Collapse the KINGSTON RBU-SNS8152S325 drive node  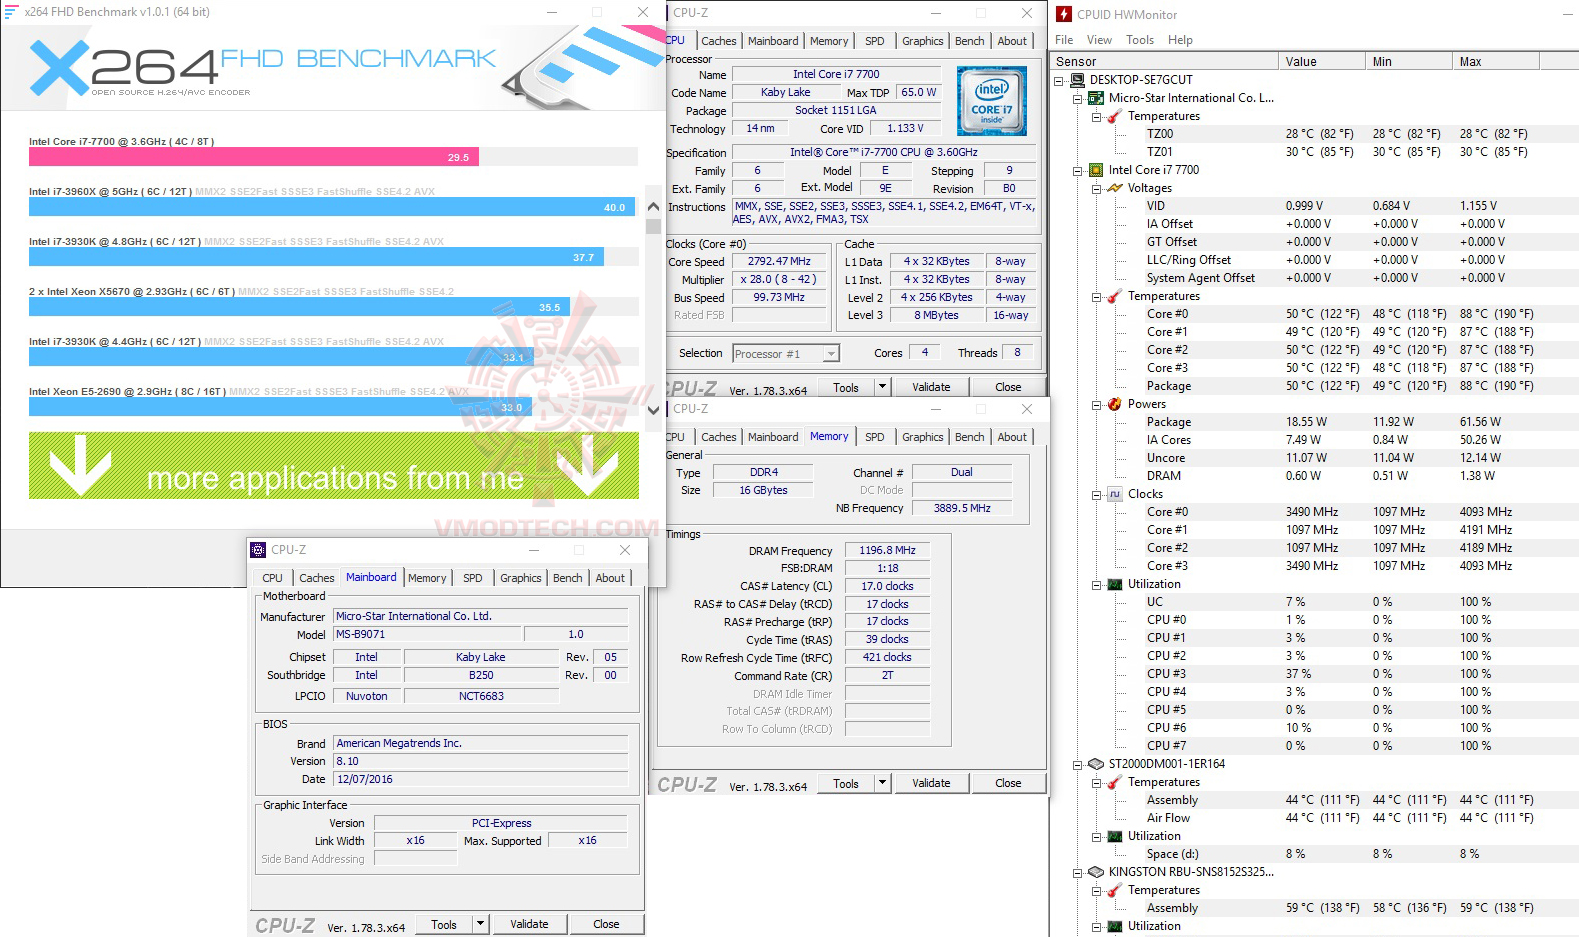[1078, 873]
